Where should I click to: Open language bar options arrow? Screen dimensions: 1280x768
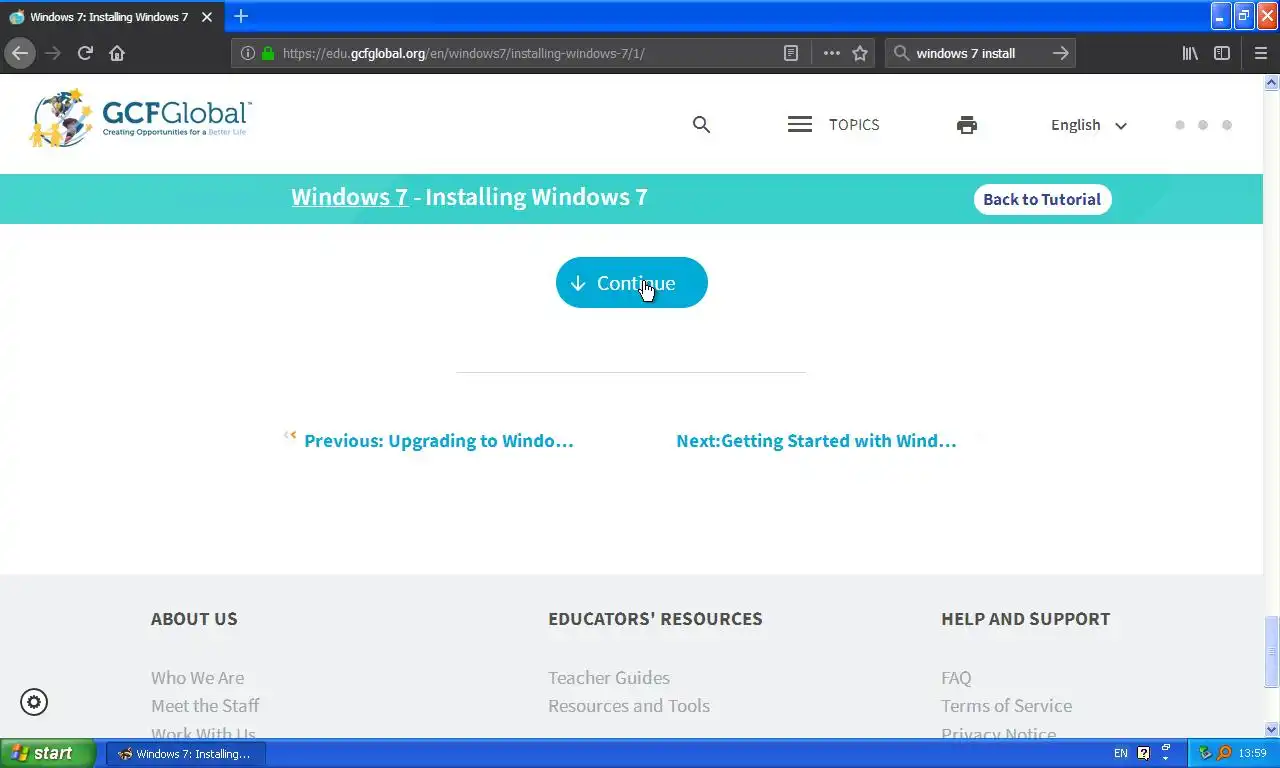(x=1166, y=757)
